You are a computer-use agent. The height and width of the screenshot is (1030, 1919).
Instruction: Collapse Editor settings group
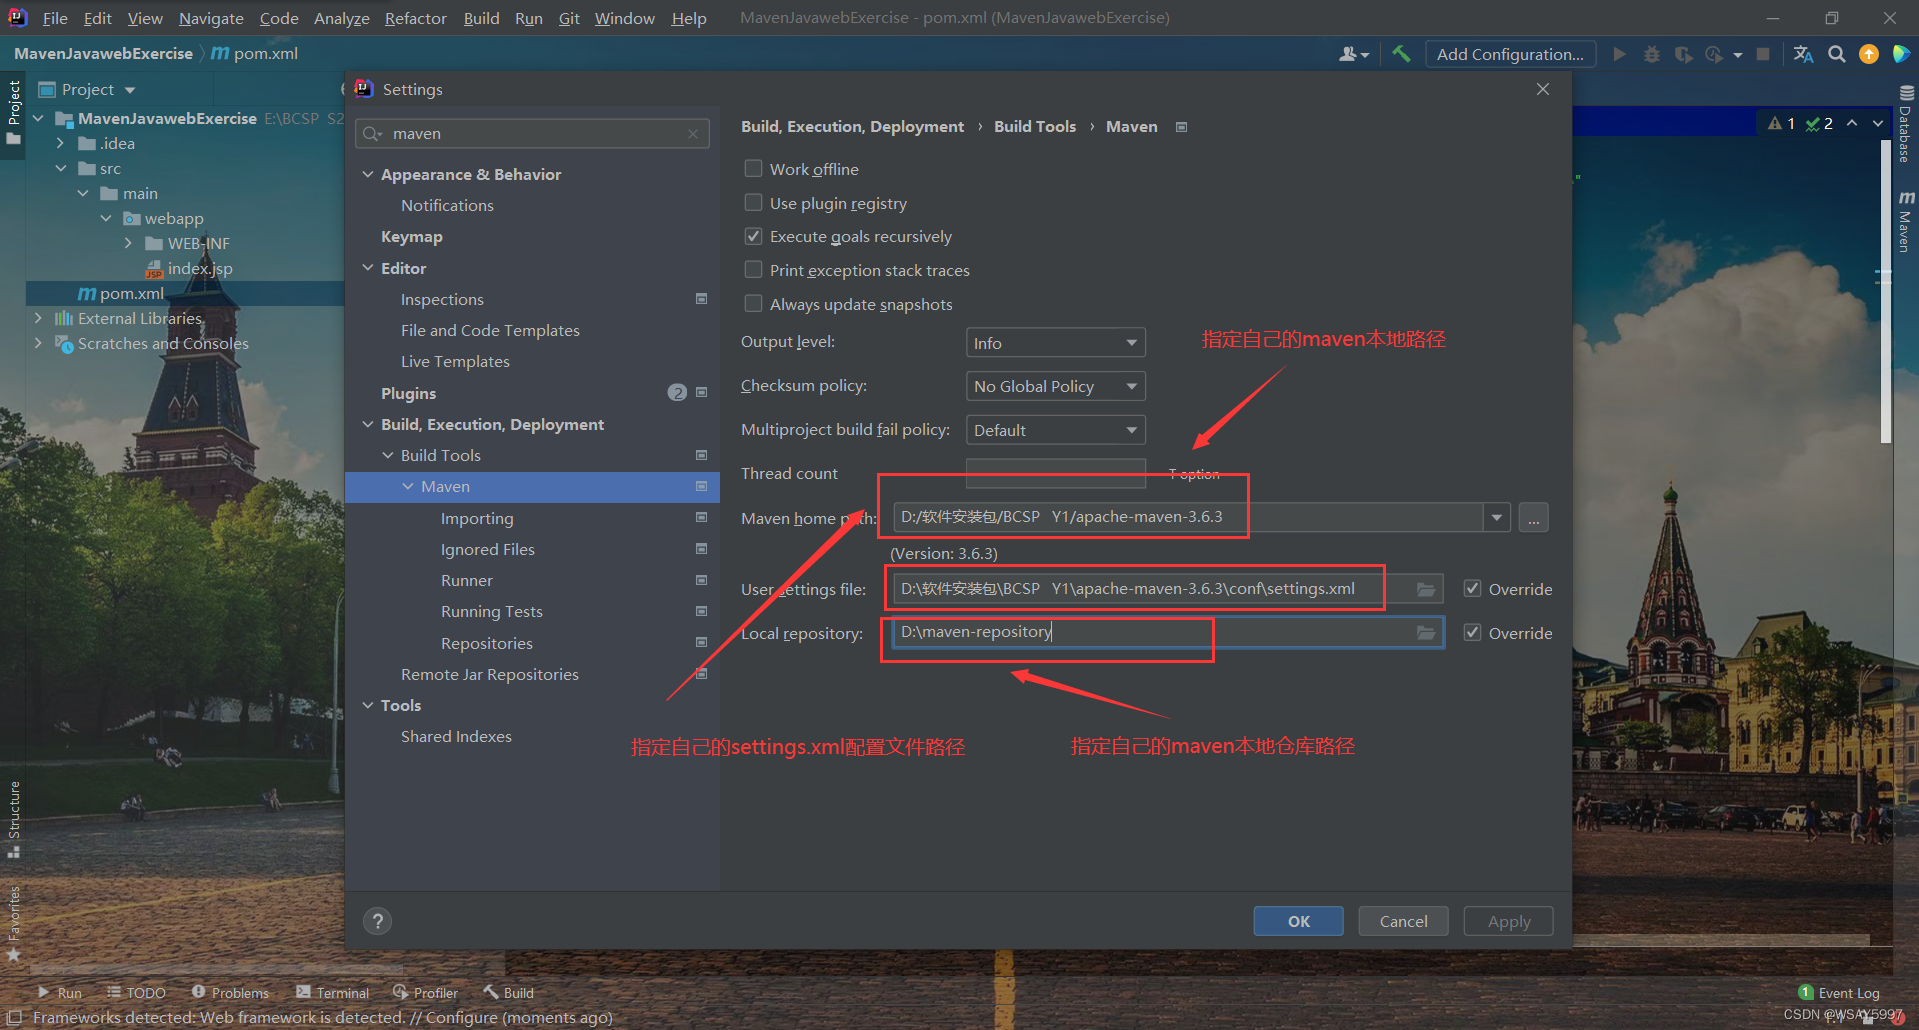pos(368,268)
